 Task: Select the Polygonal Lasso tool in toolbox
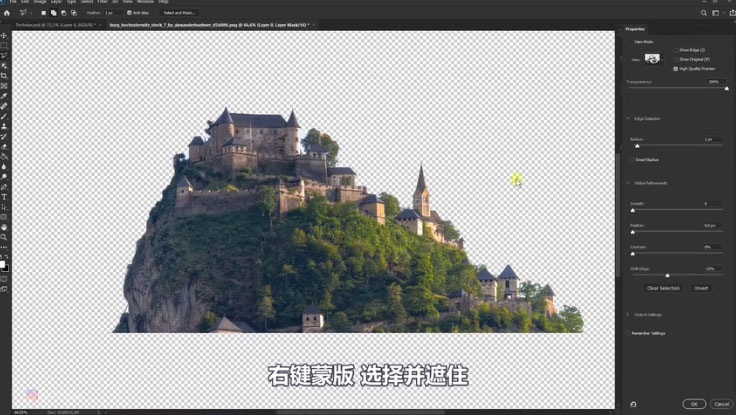4,56
